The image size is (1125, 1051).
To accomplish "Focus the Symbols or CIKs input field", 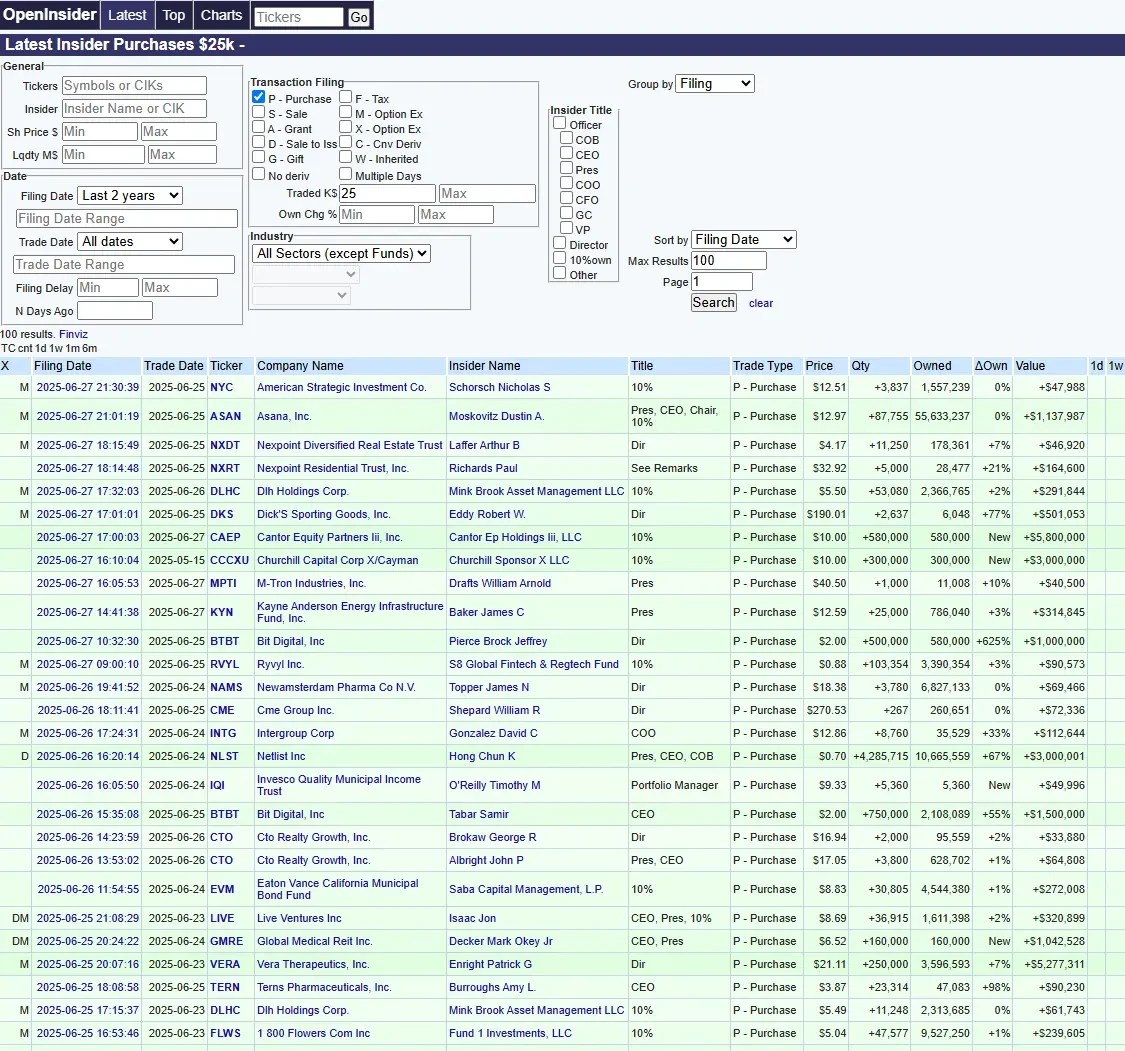I will [134, 85].
